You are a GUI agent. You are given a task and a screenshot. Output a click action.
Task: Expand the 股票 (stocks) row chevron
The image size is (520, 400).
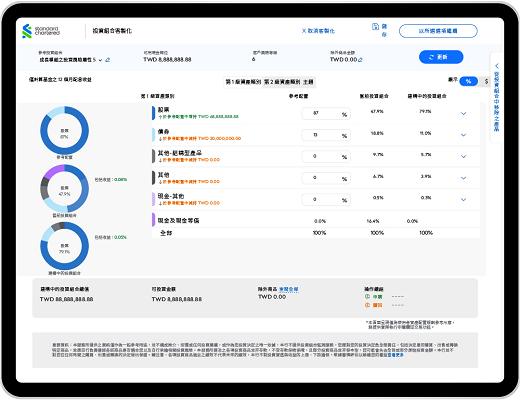pyautogui.click(x=463, y=113)
